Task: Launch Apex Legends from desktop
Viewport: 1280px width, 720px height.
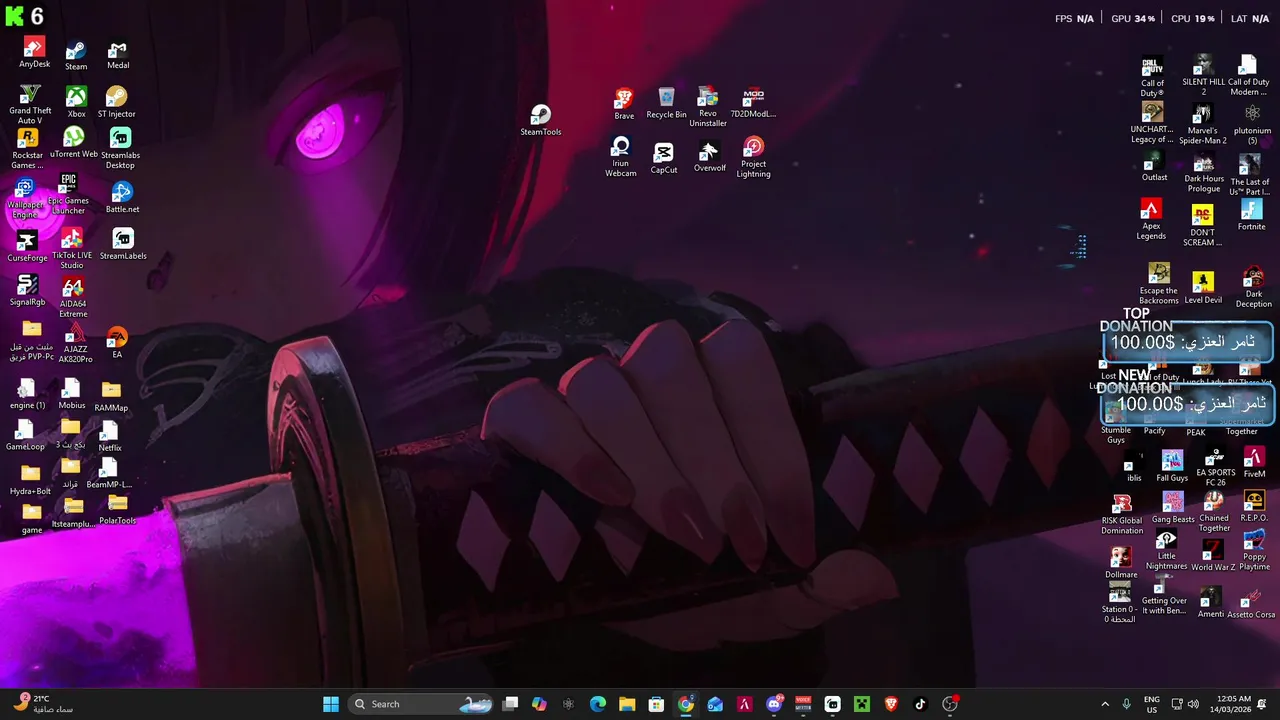Action: tap(1151, 220)
